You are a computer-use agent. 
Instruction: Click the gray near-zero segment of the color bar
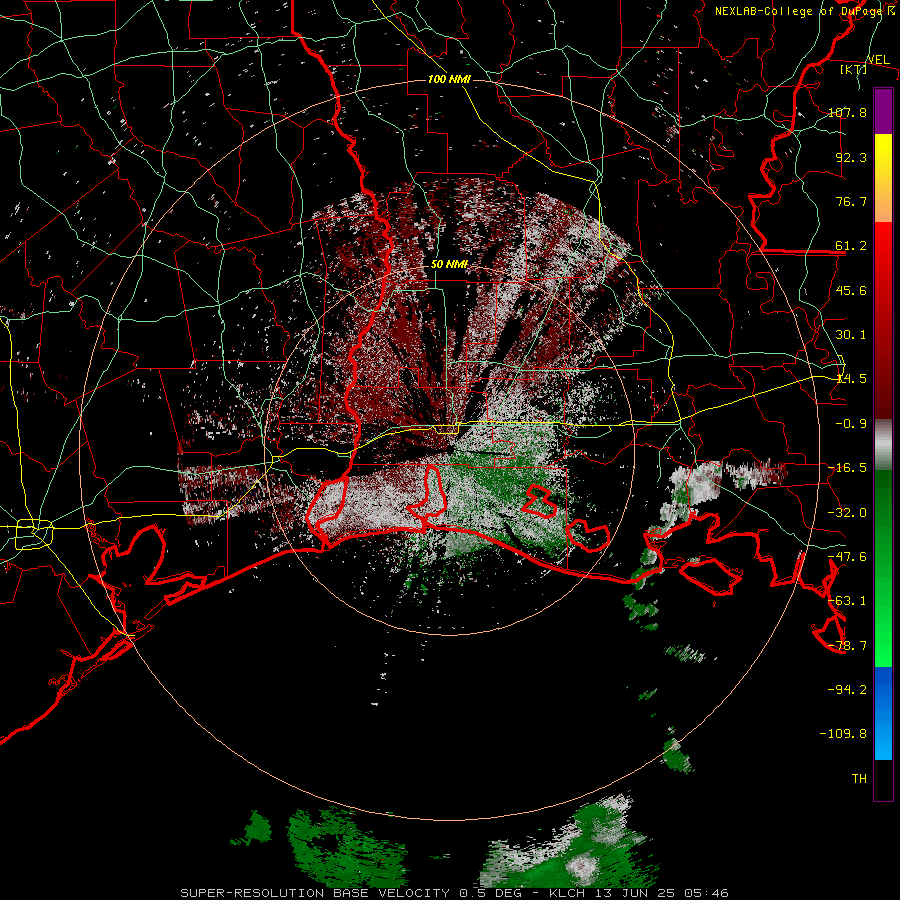(883, 444)
